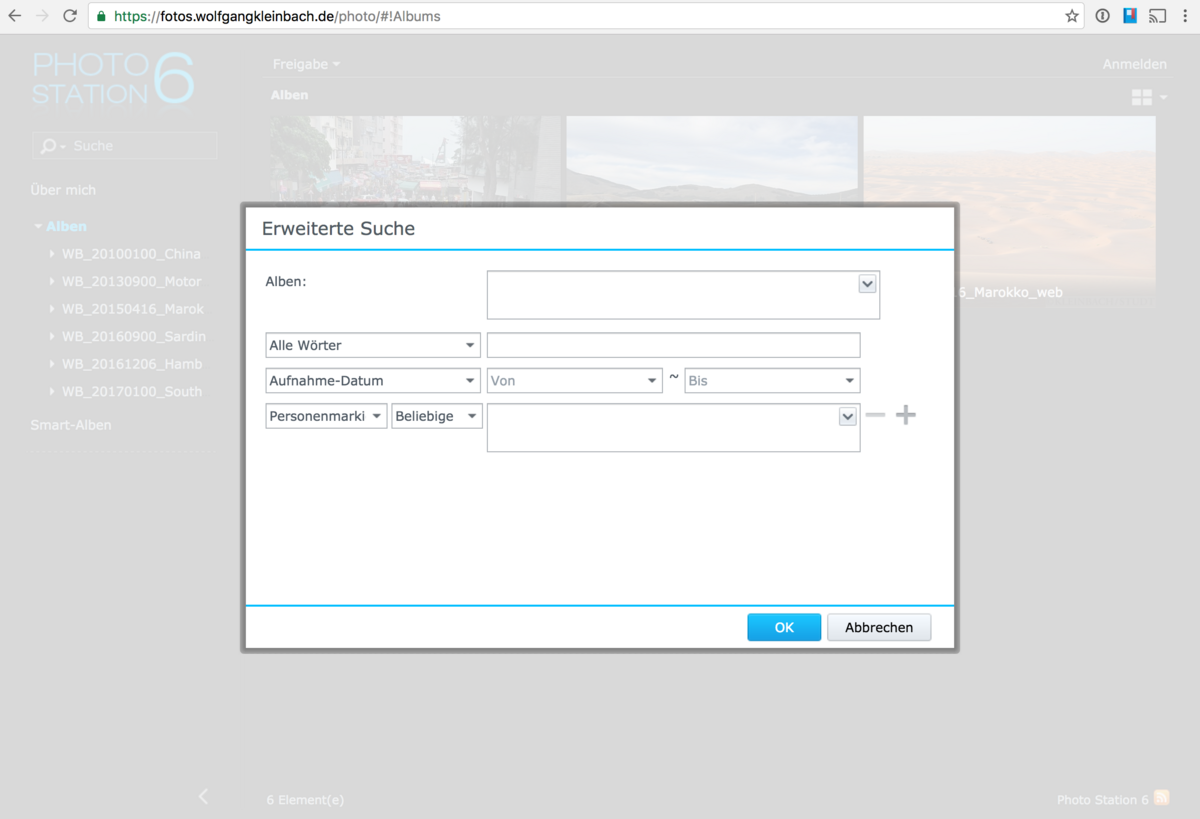Expand the 'Beliebige' condition dropdown
1200x819 pixels.
click(x=436, y=416)
